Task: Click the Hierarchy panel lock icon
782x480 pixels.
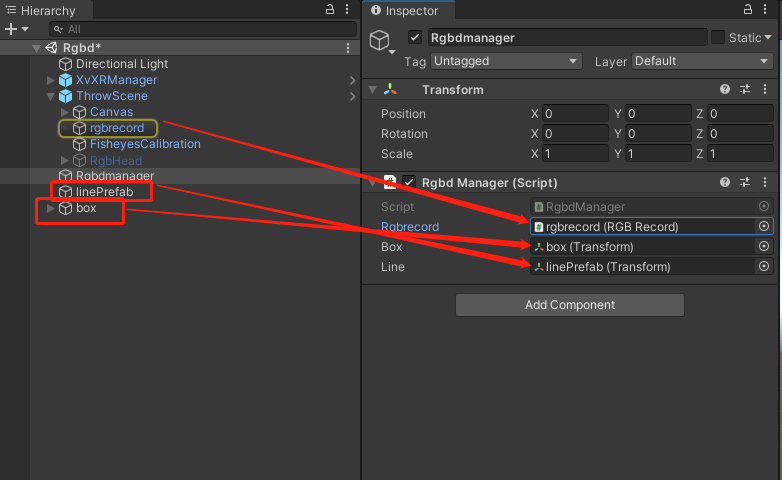Action: [x=330, y=9]
